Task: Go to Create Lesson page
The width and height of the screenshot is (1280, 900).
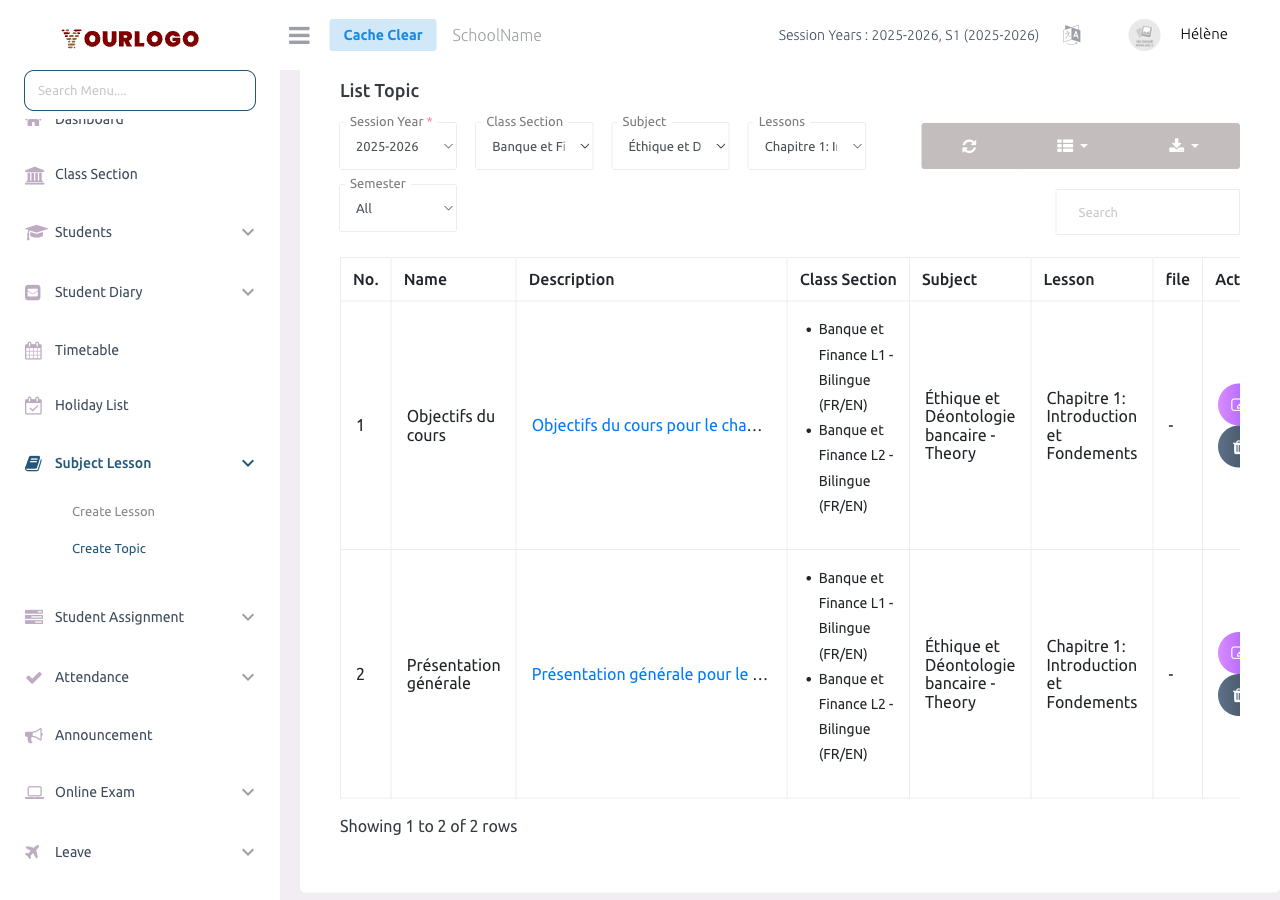Action: coord(113,511)
